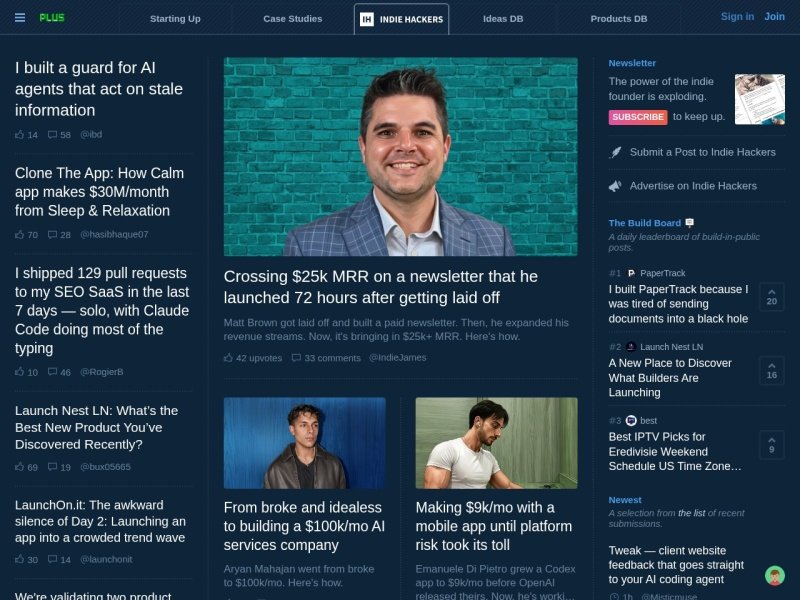
Task: Click the clock icon under Tweak post
Action: click(x=614, y=596)
